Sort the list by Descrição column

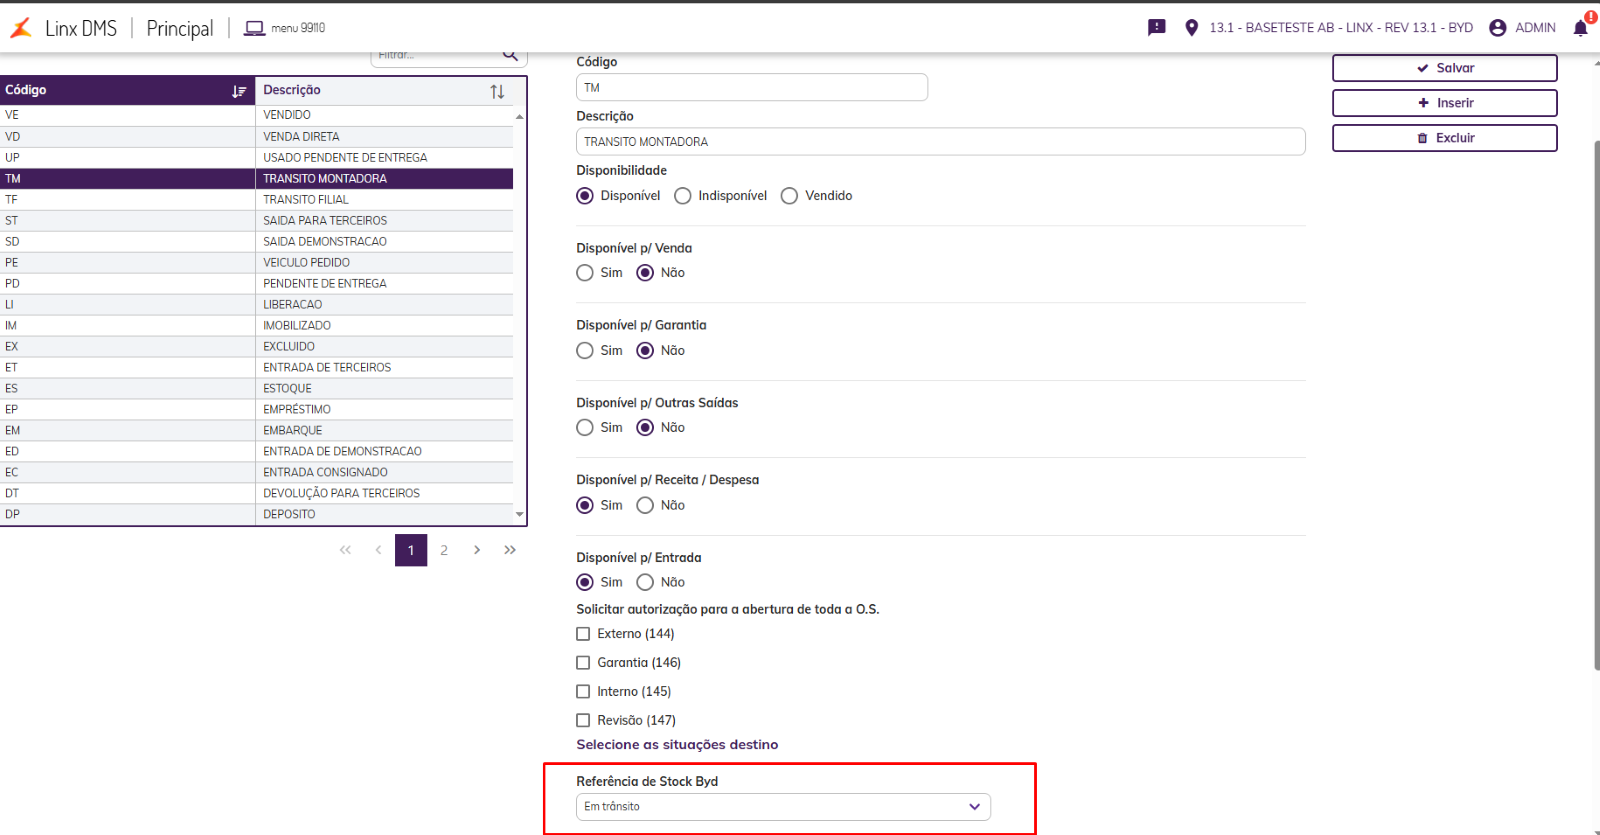(x=497, y=91)
